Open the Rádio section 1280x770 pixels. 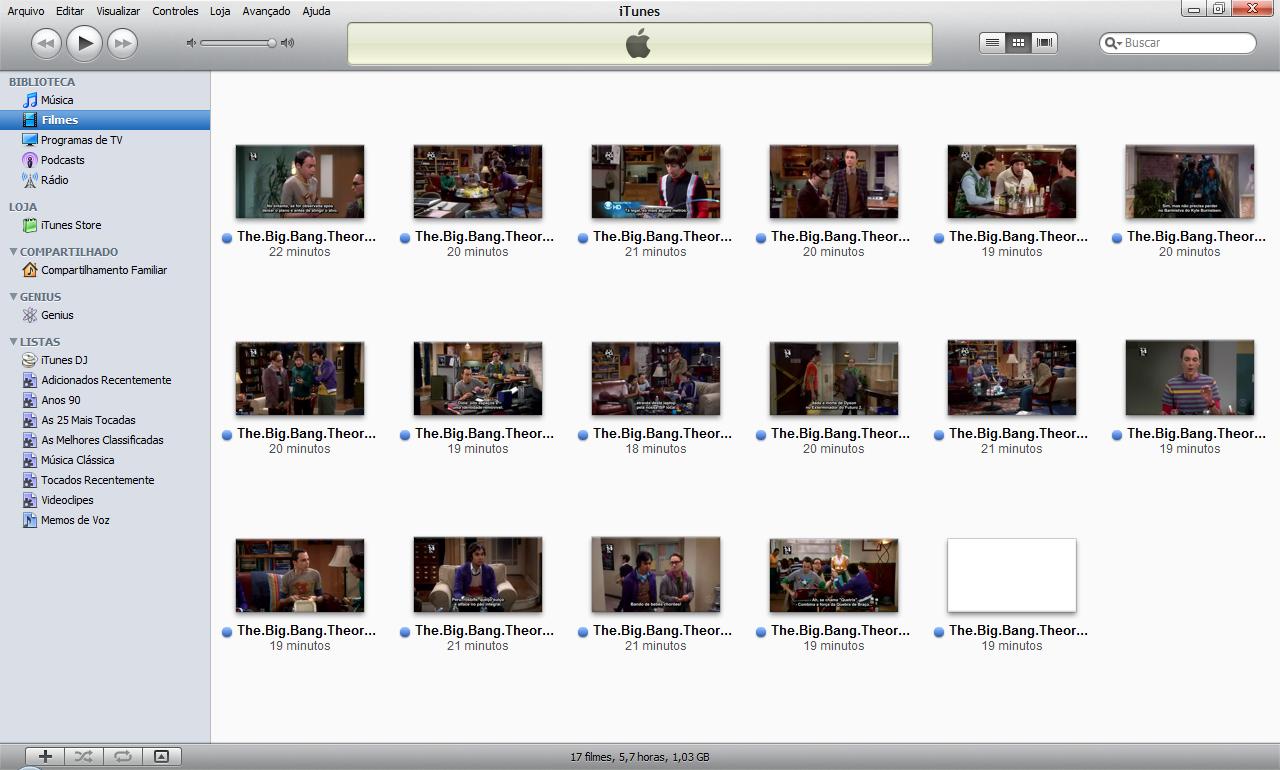click(x=54, y=180)
